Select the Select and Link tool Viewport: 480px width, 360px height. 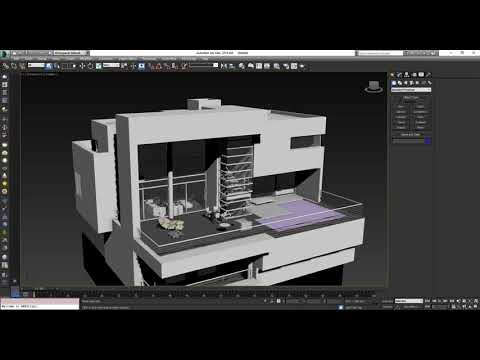click(6, 66)
